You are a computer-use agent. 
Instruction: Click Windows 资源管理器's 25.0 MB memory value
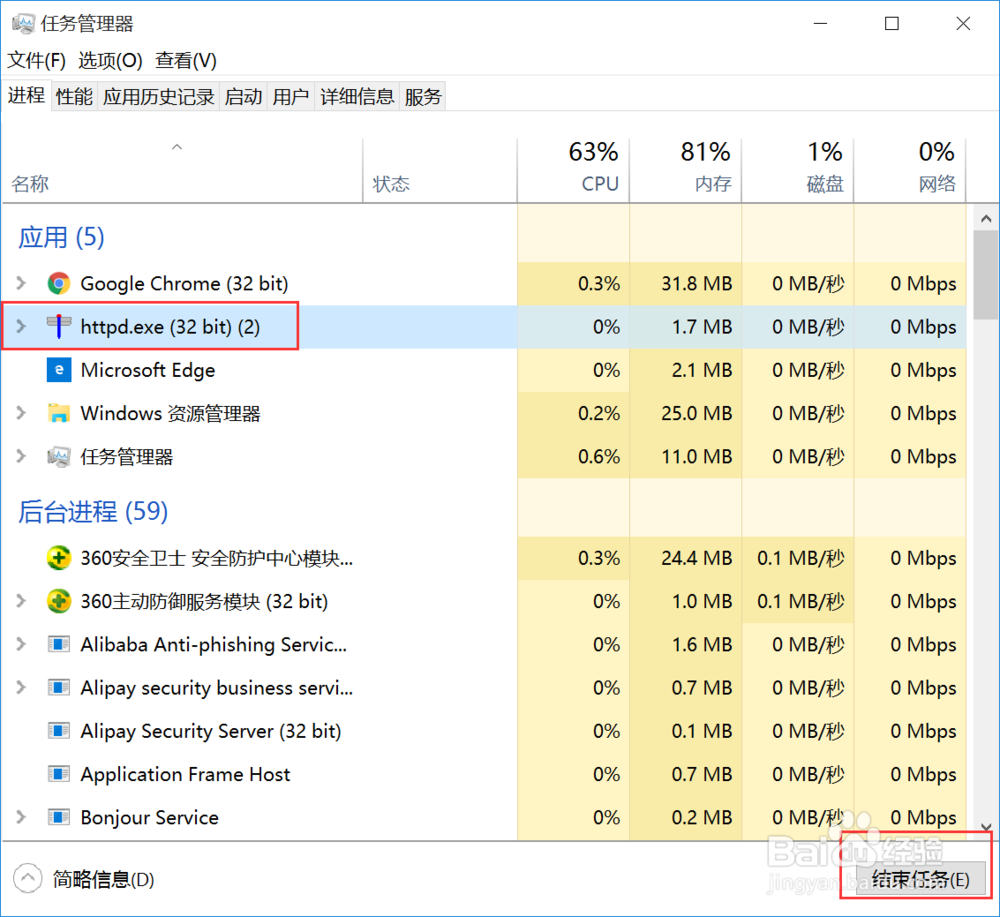696,413
